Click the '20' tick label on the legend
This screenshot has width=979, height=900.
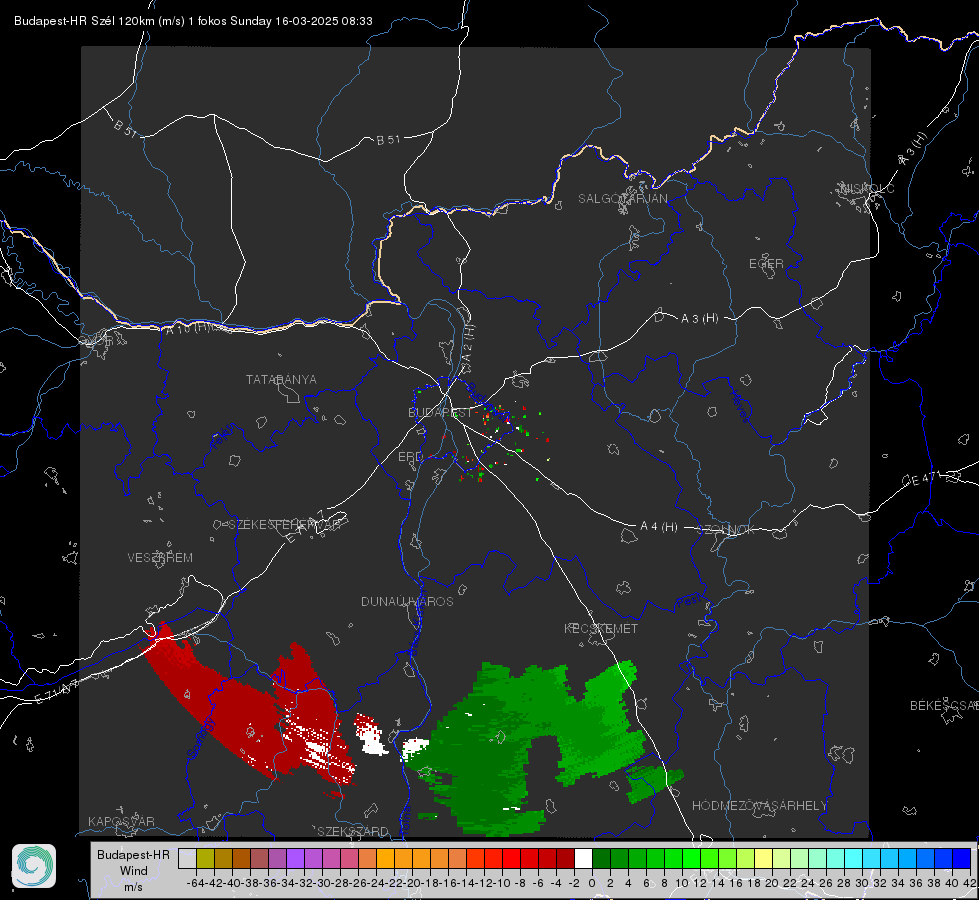click(772, 883)
